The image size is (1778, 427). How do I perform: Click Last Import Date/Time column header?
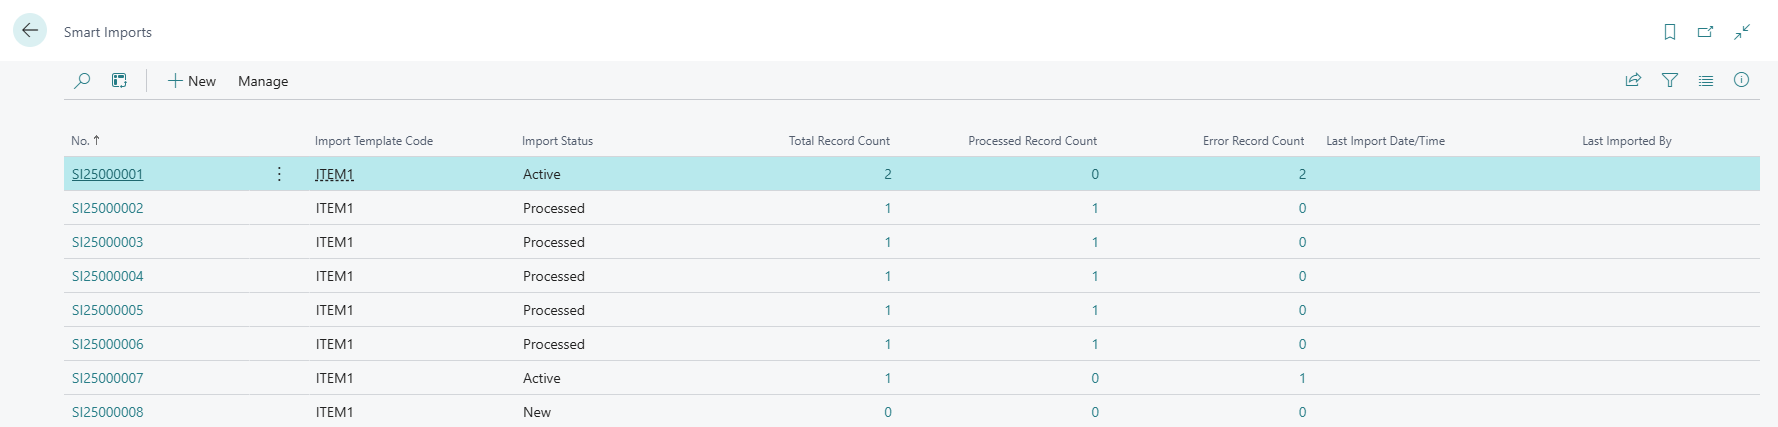pos(1385,141)
